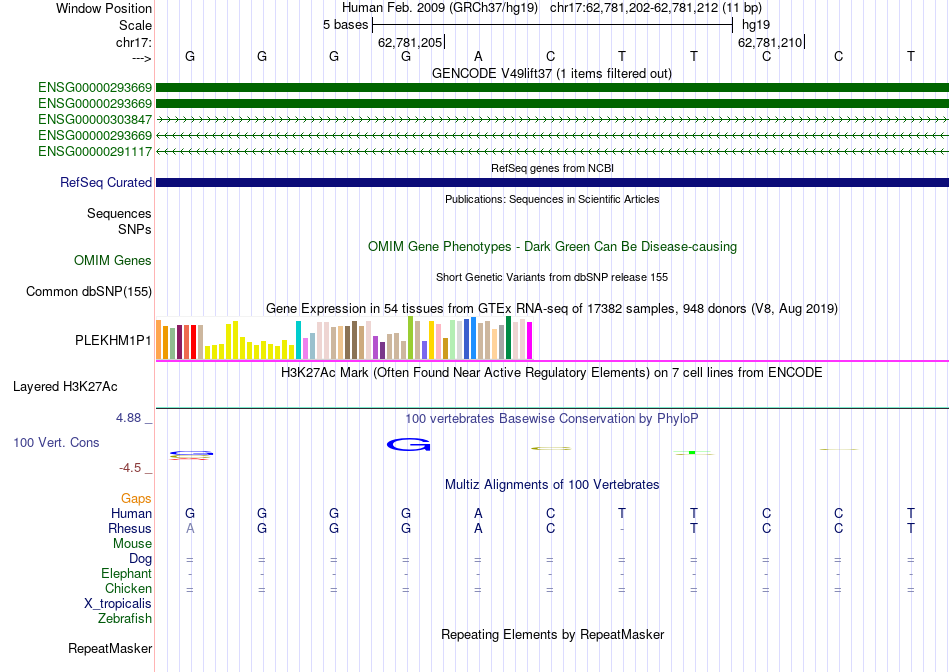Click the 'chr17:62,781,202-62,781,212 (11 bp)' position text
Screen dimensions: 950x672
[656, 8]
